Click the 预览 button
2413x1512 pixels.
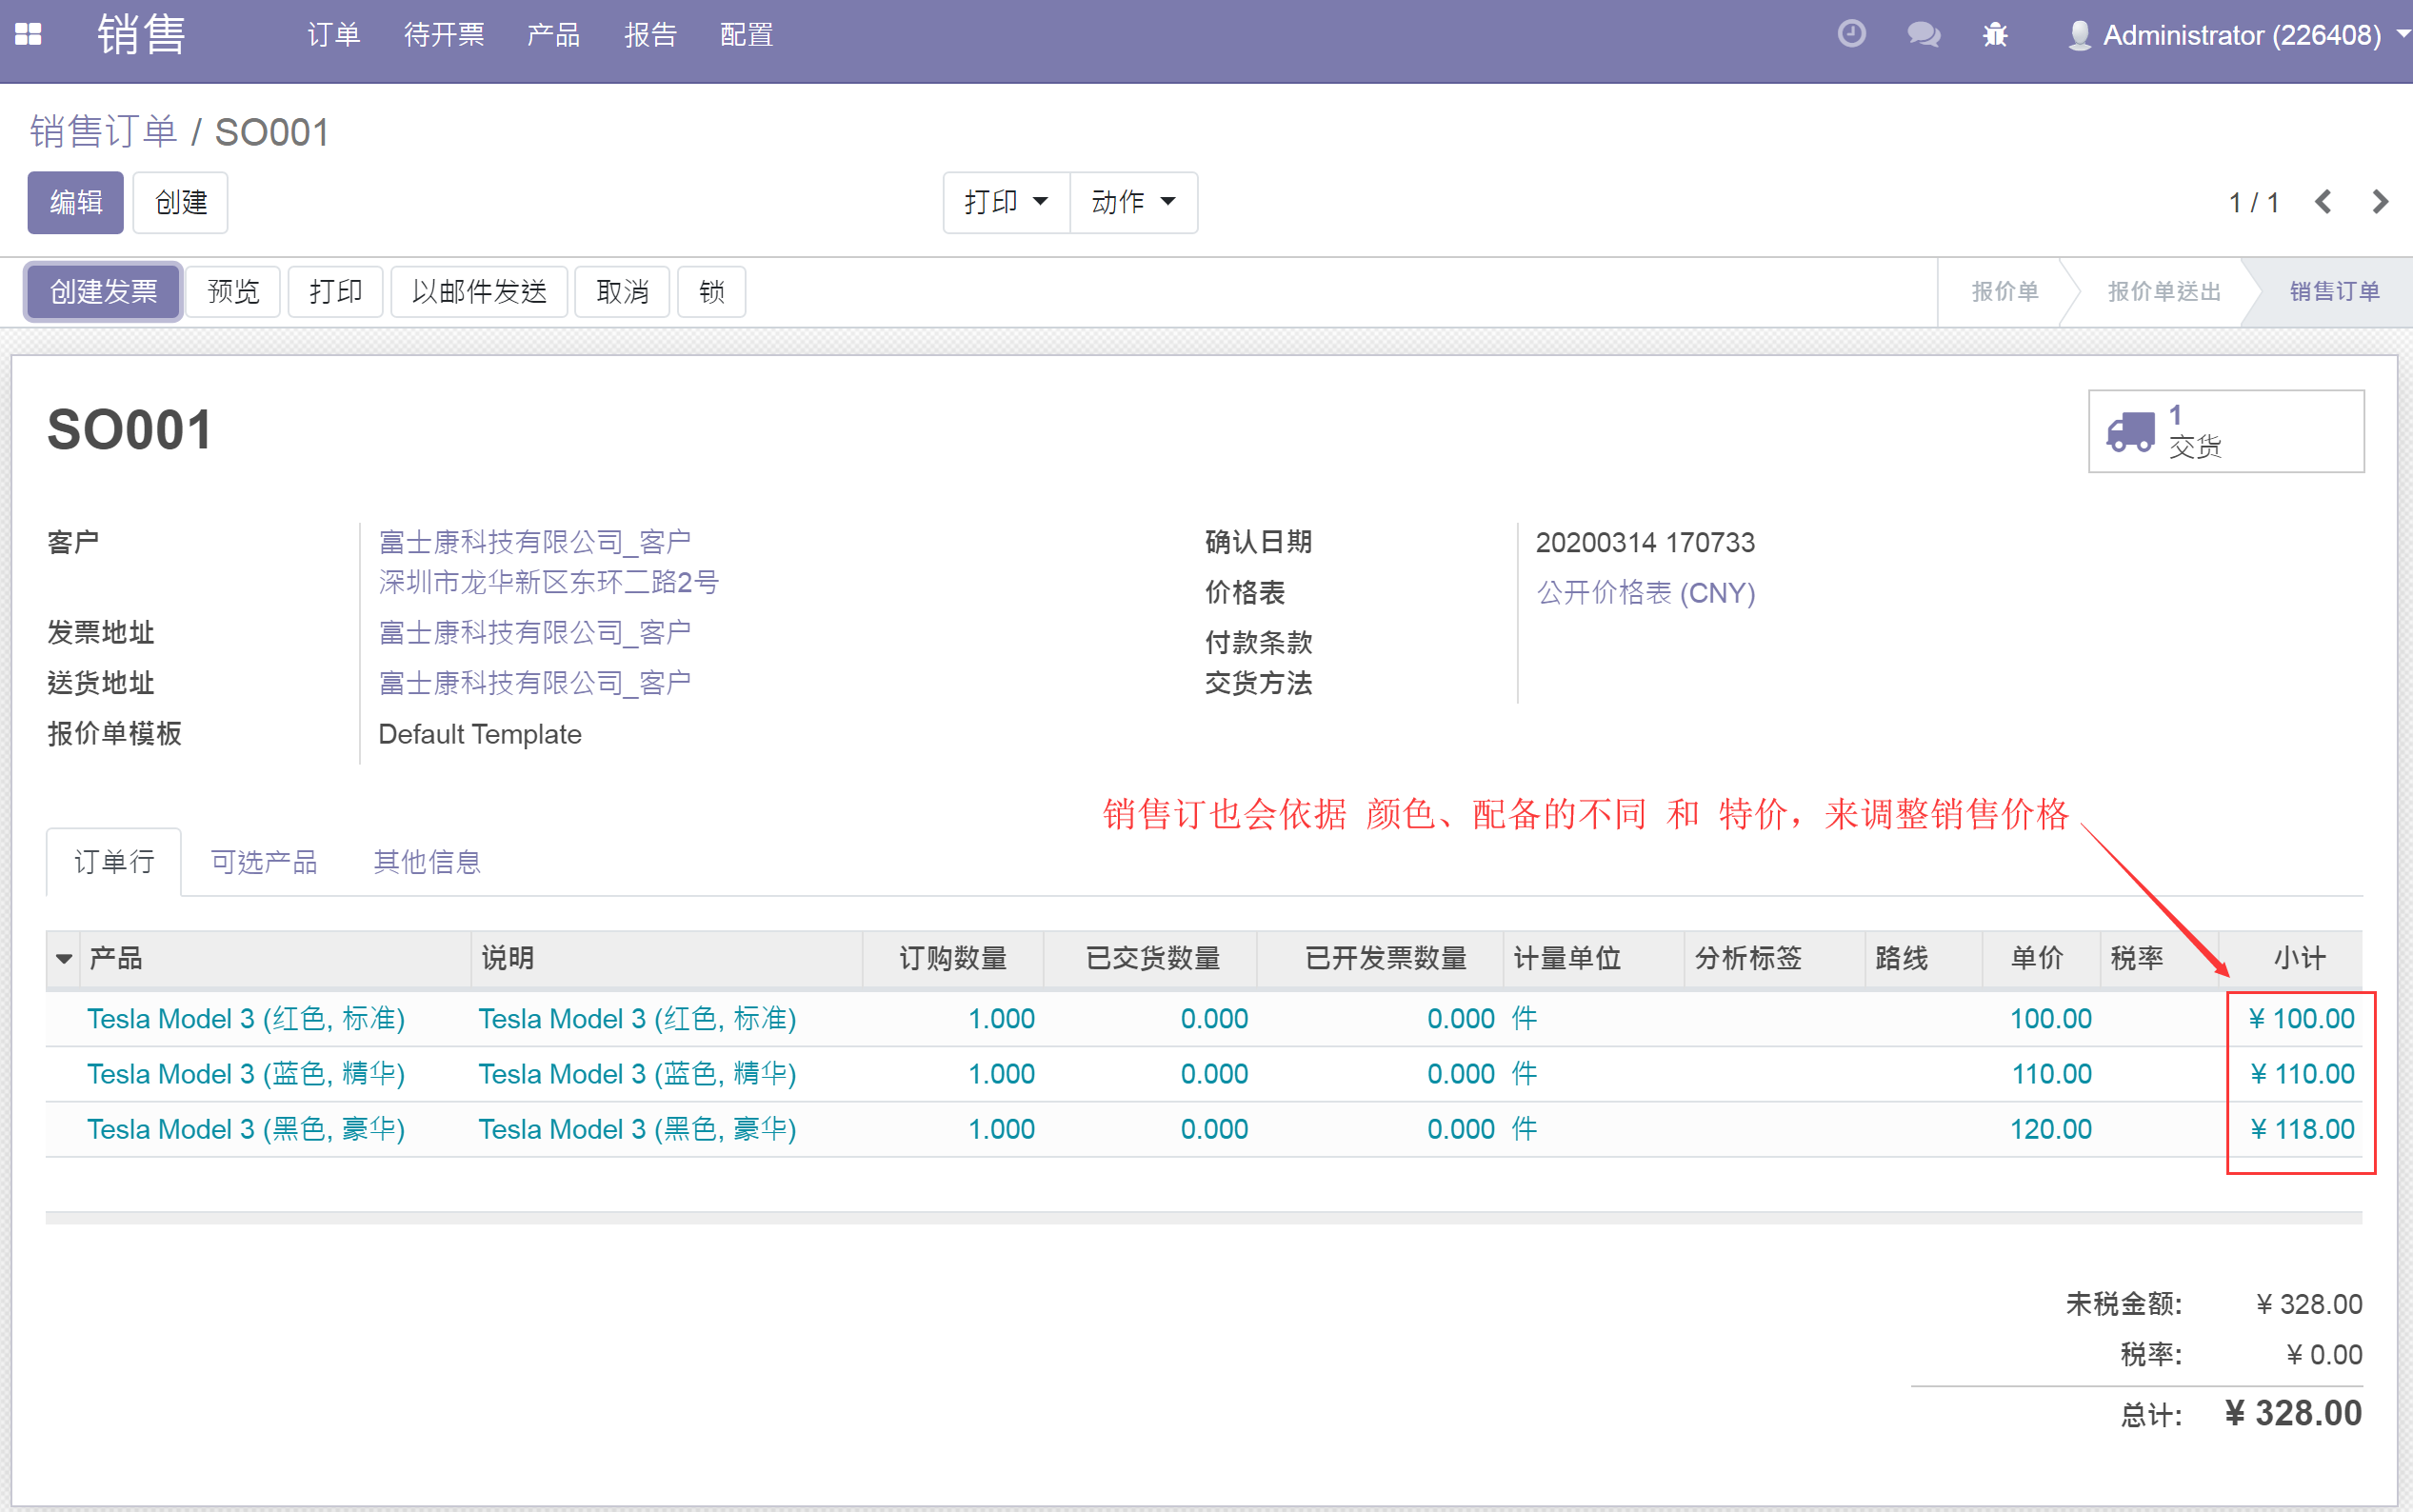tap(233, 291)
